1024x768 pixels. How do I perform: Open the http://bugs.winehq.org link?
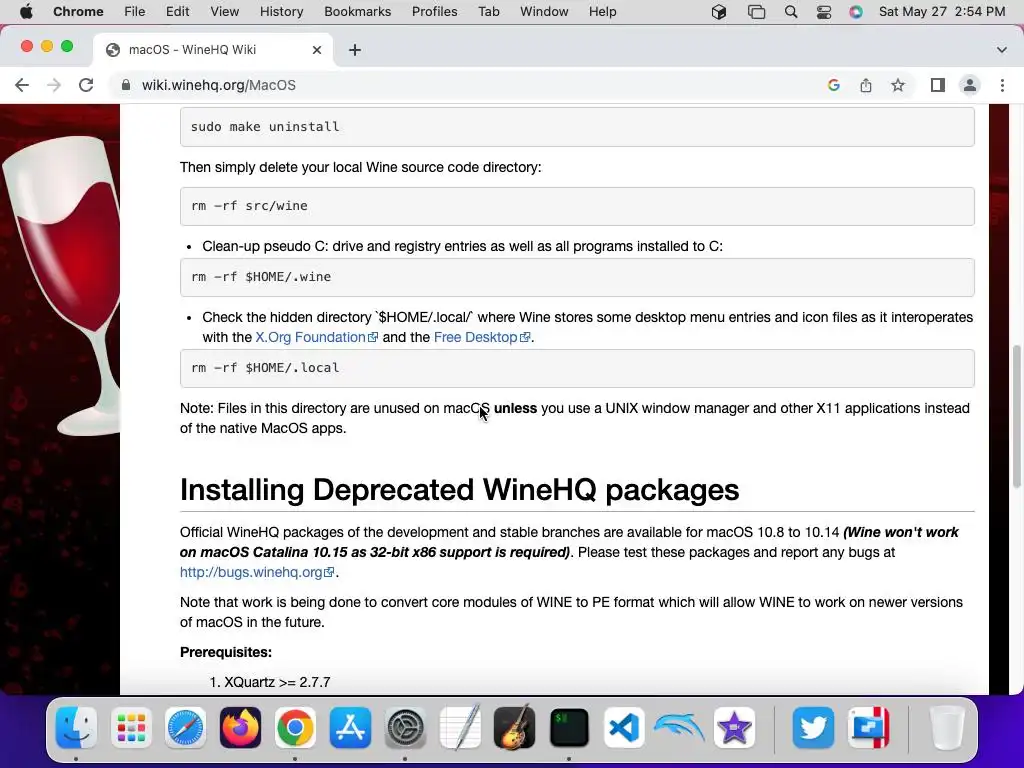[x=257, y=572]
